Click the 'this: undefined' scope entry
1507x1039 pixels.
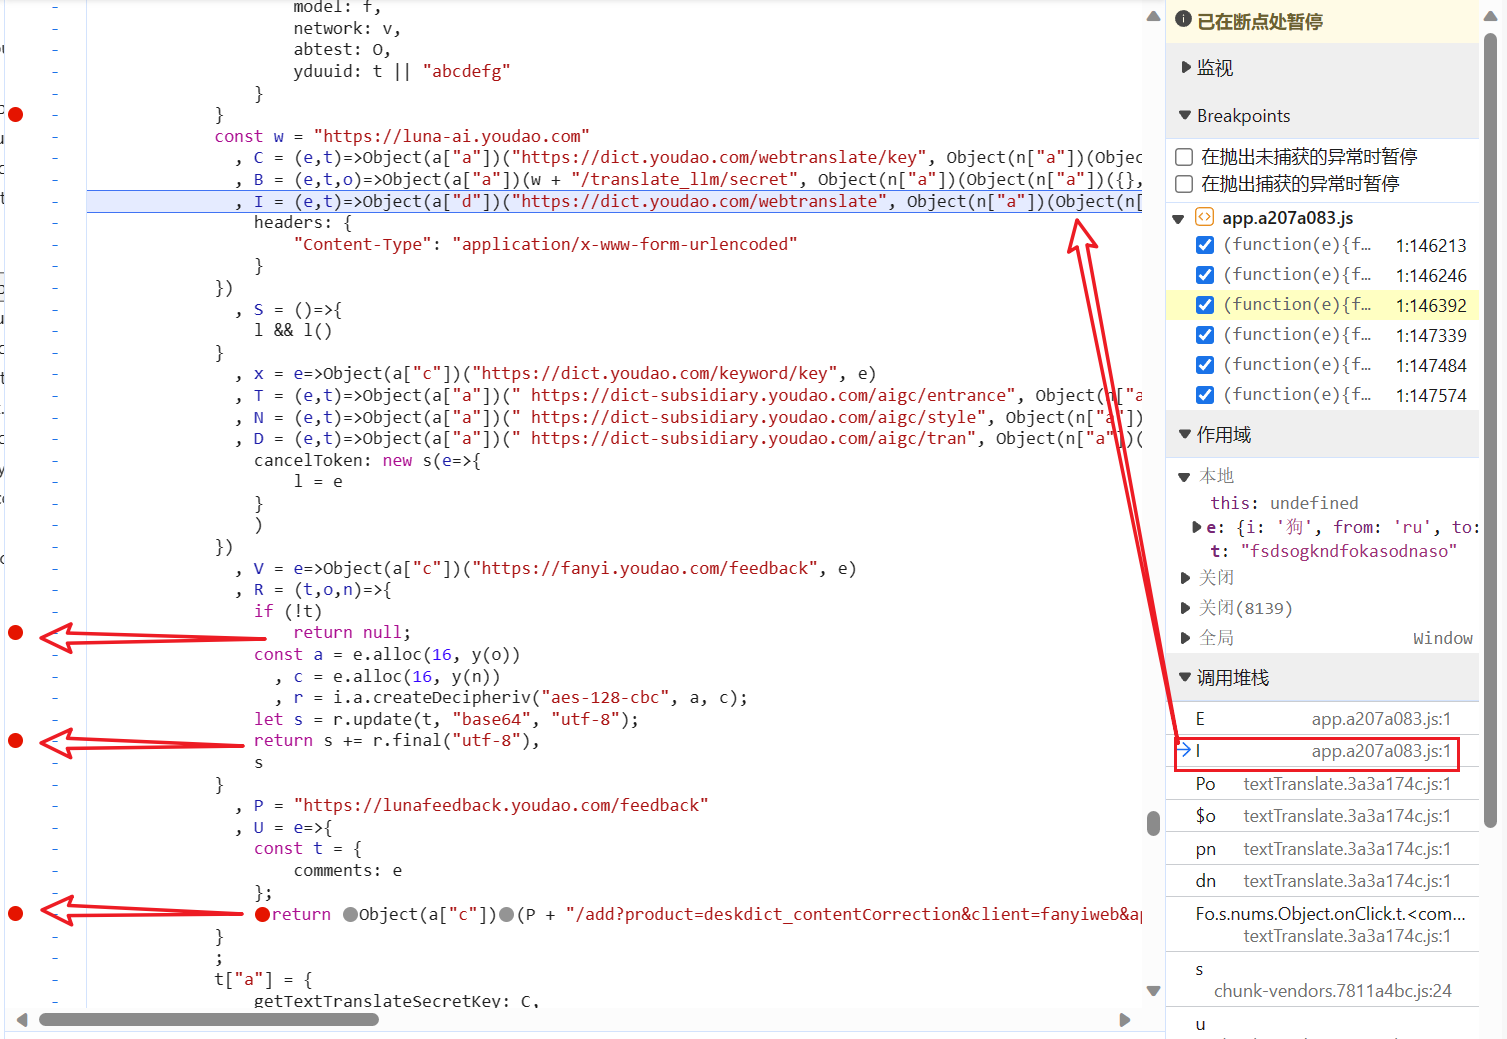pyautogui.click(x=1284, y=503)
